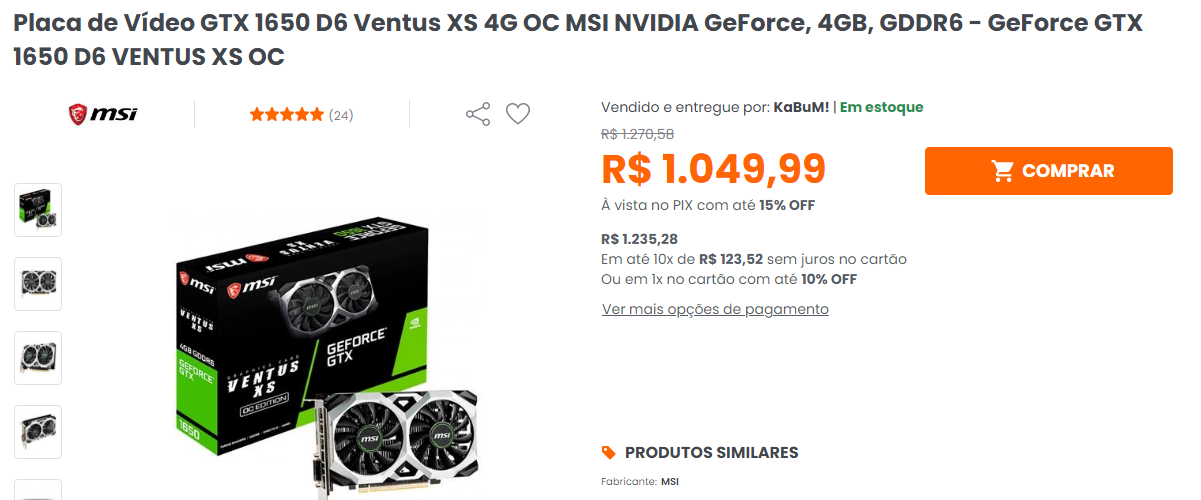Viewport: 1201px width, 500px height.
Task: Open Ver mais opções de pagamento
Action: (x=715, y=309)
